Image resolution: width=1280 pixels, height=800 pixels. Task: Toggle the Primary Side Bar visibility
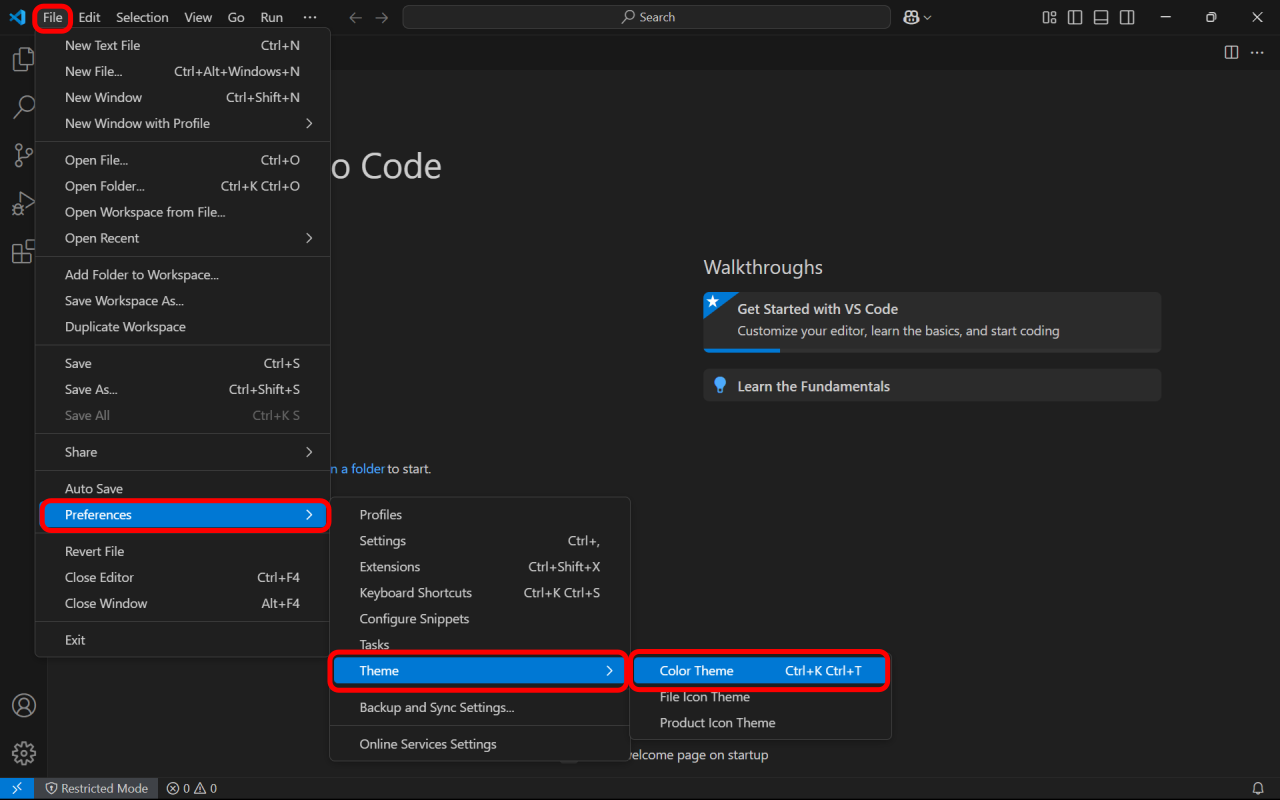1074,17
